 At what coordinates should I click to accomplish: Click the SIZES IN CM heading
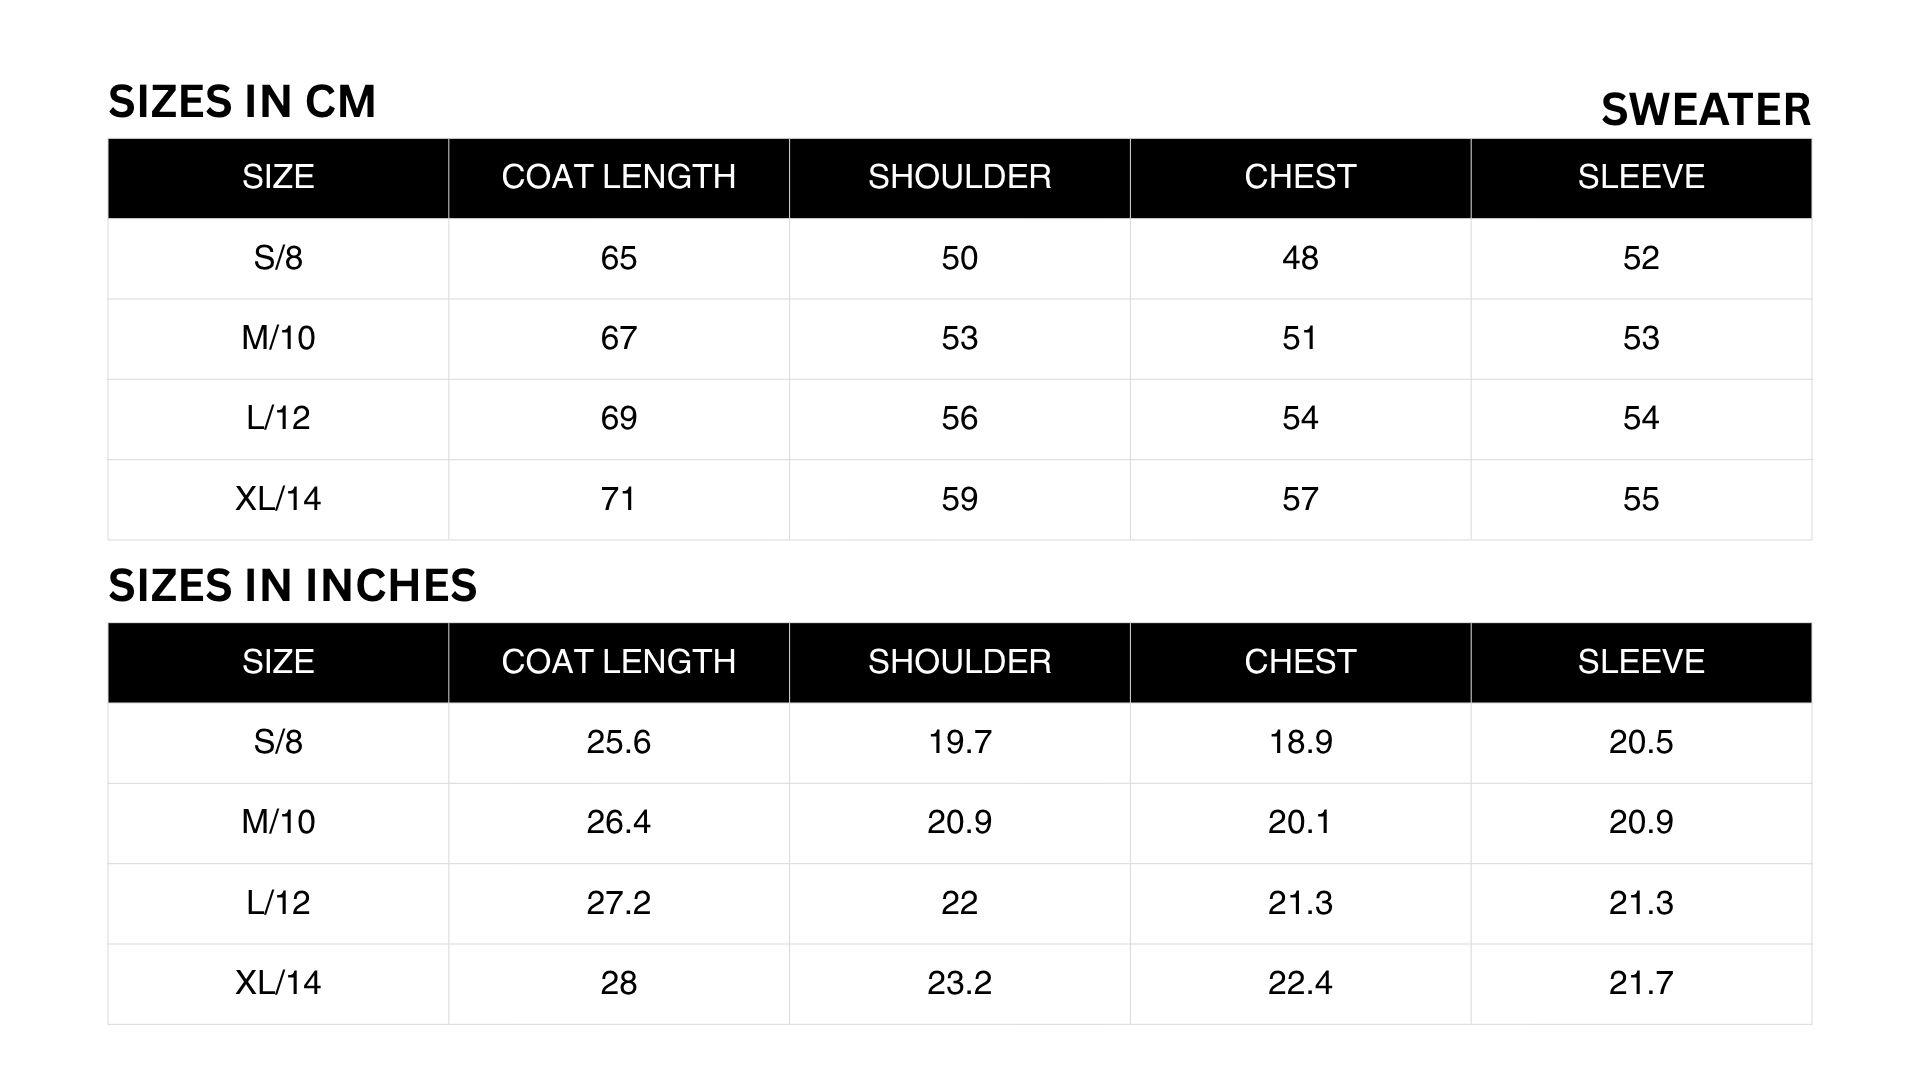[x=242, y=102]
